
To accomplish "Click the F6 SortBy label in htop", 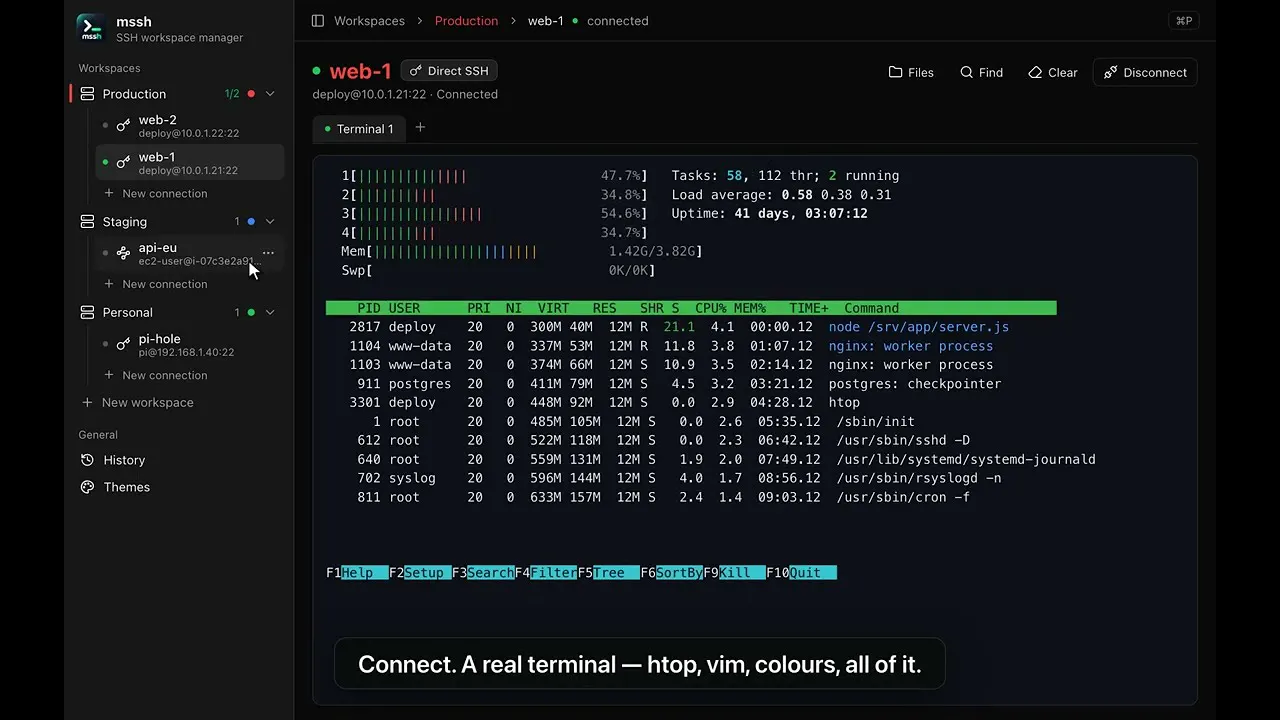I will [672, 573].
